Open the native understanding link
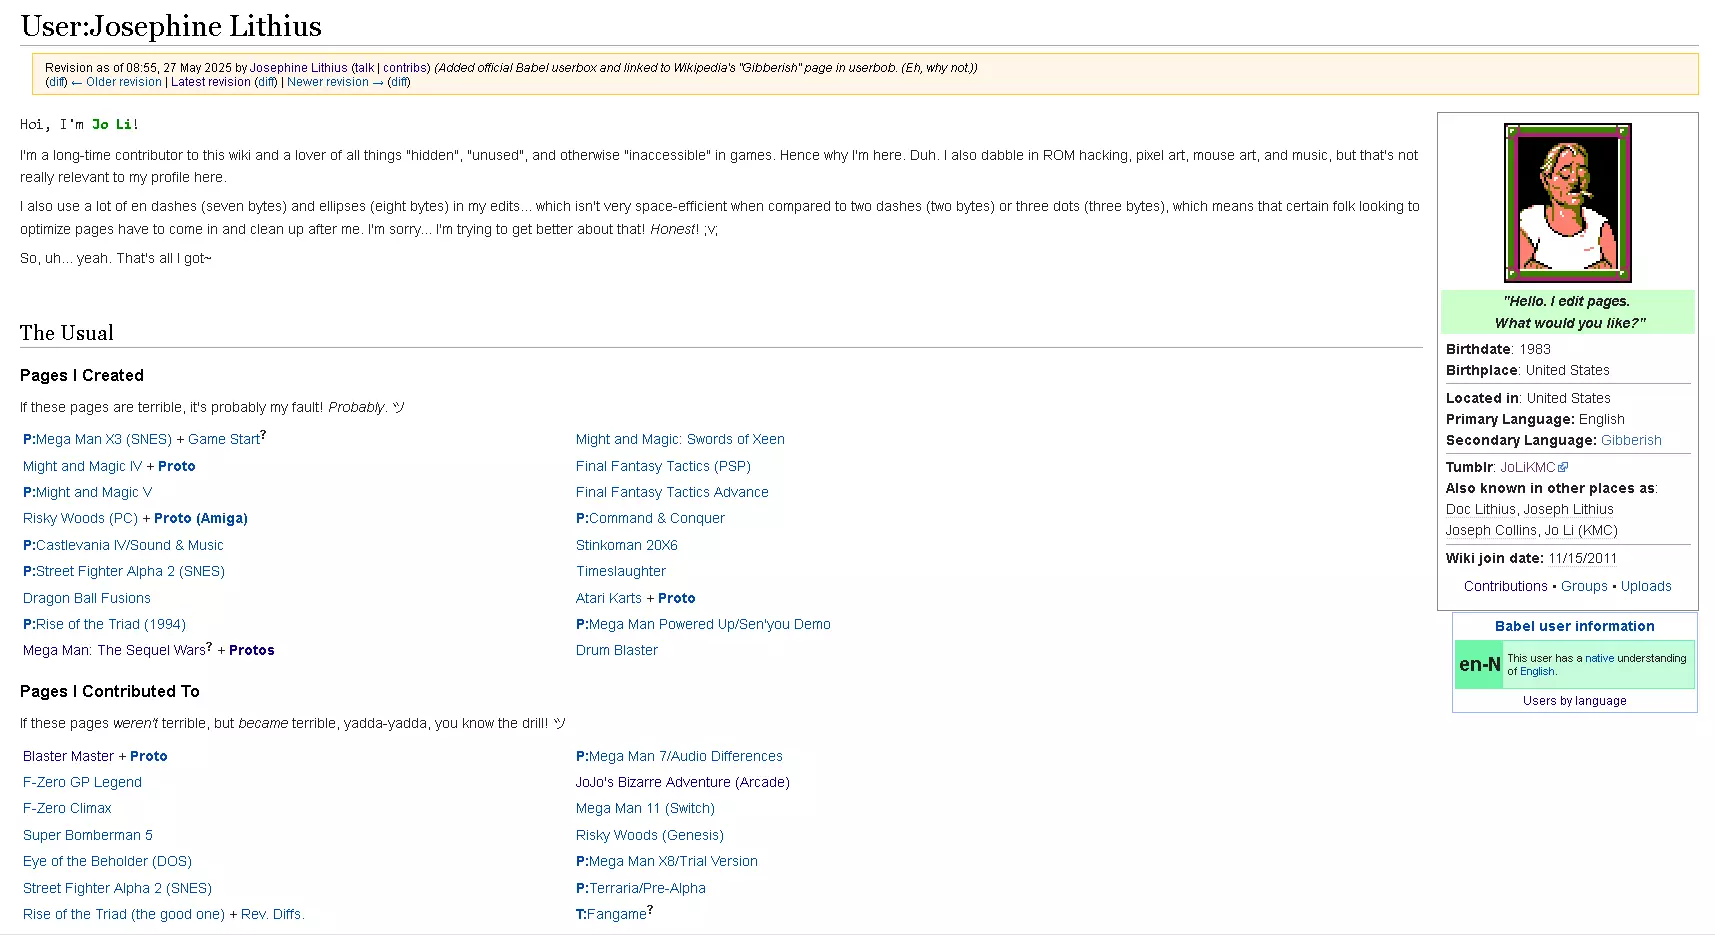Image resolution: width=1715 pixels, height=935 pixels. click(1599, 658)
